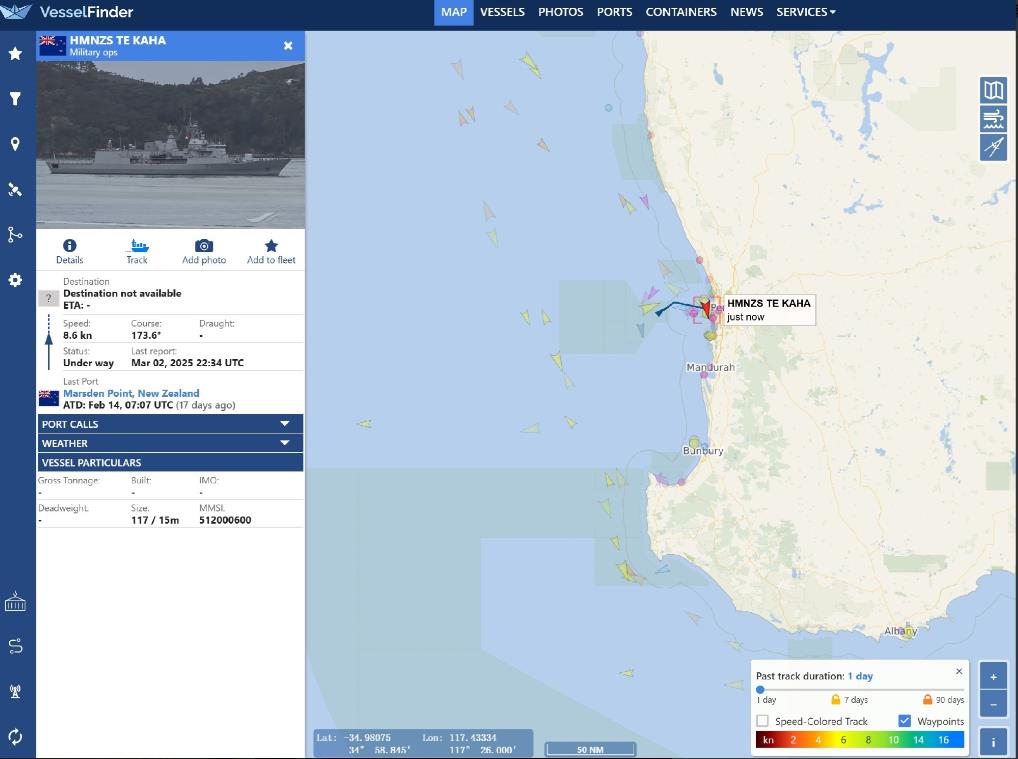Viewport: 1018px width, 759px height.
Task: Click the Destination not available text
Action: point(122,293)
